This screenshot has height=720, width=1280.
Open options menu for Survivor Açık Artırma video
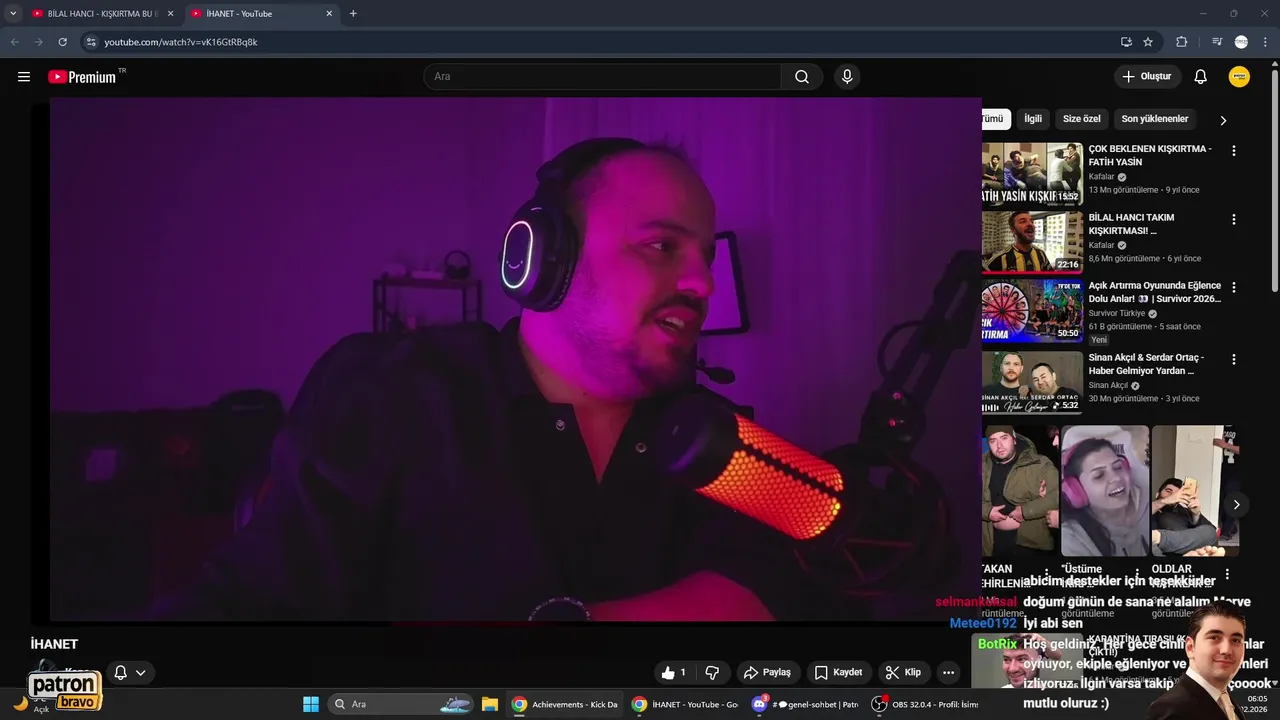pyautogui.click(x=1233, y=287)
